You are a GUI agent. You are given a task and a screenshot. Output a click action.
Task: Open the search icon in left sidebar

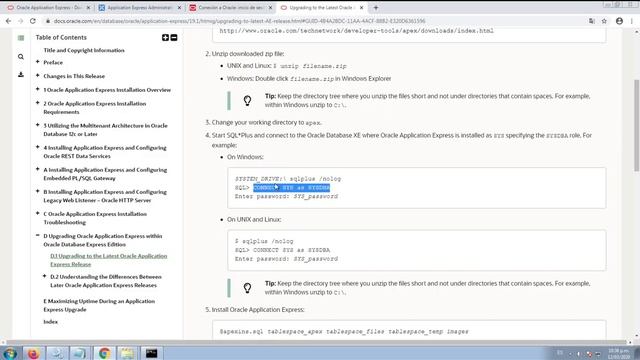(21, 57)
